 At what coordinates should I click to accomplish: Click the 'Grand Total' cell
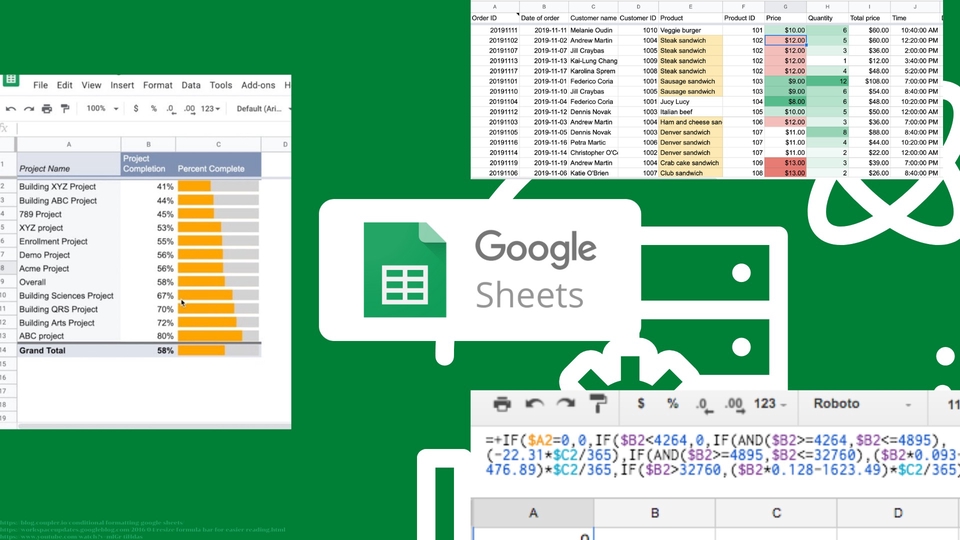[69, 350]
